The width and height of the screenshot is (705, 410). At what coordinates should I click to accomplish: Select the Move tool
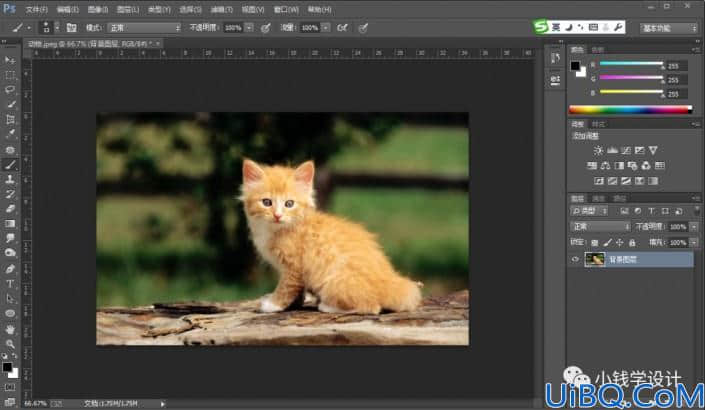(10, 60)
